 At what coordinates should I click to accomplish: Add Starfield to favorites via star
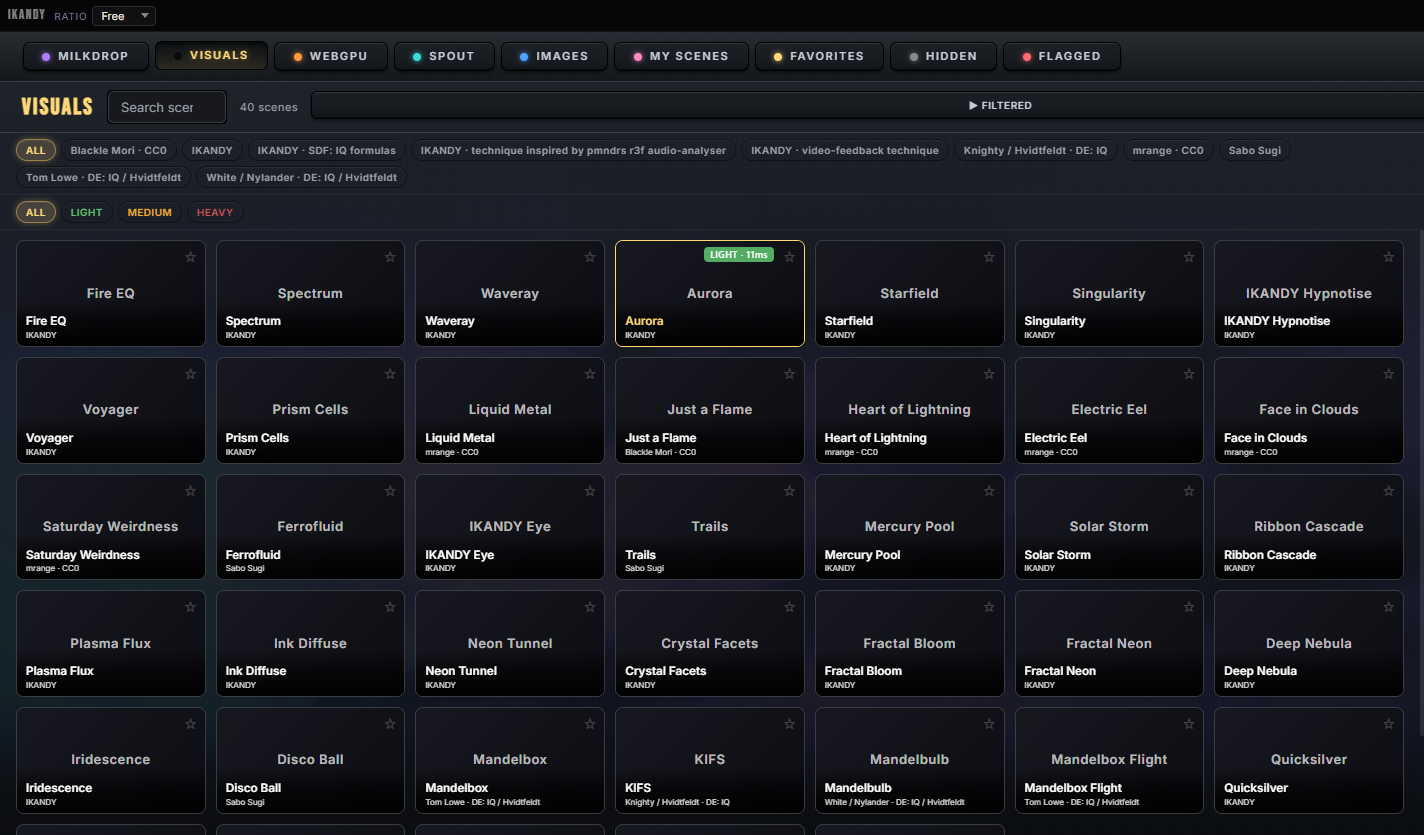(x=989, y=257)
